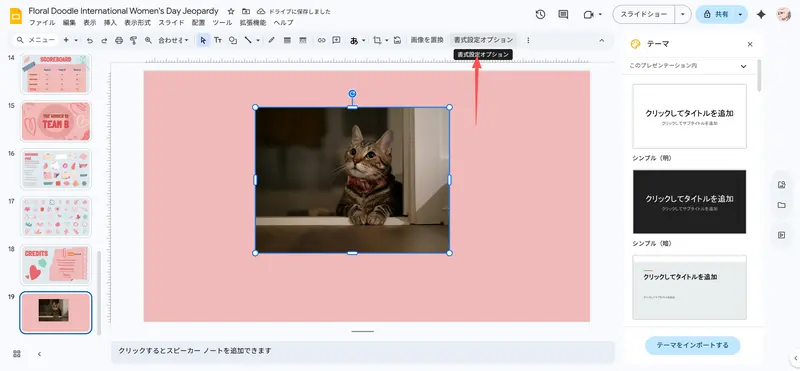
Task: Click the あ input tools icon
Action: pyautogui.click(x=354, y=40)
